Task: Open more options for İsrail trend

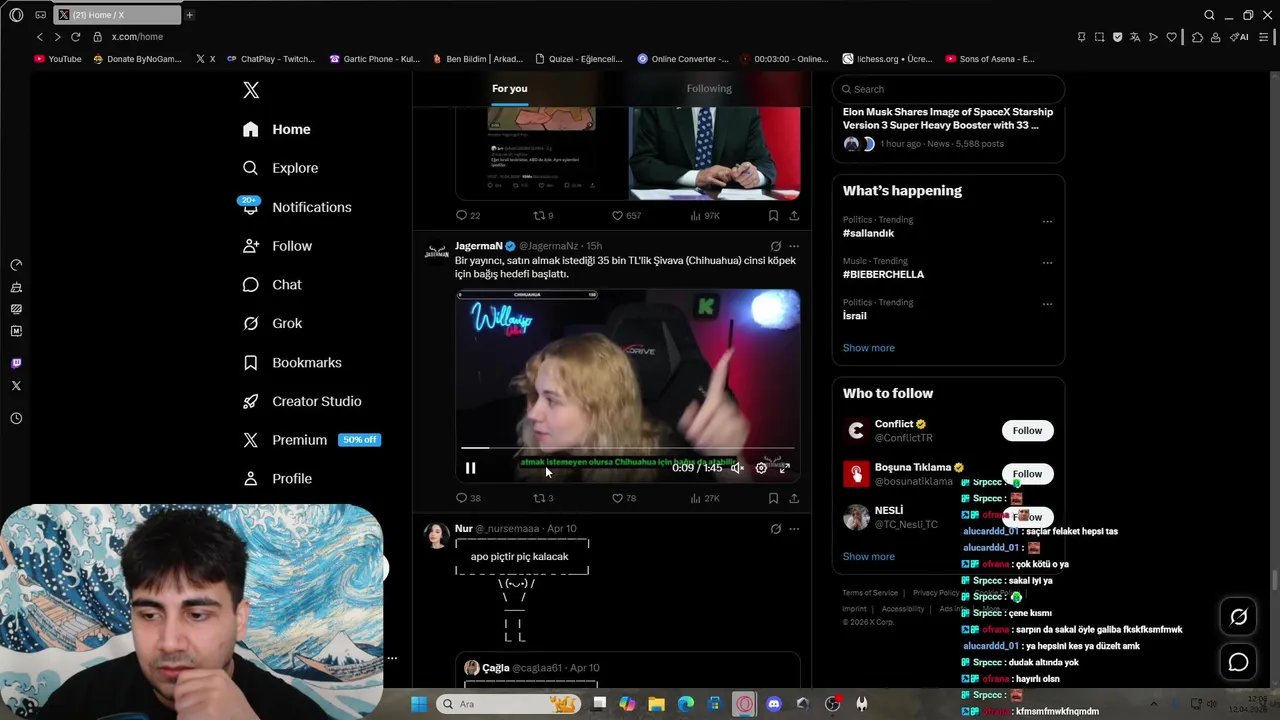Action: coord(1047,304)
